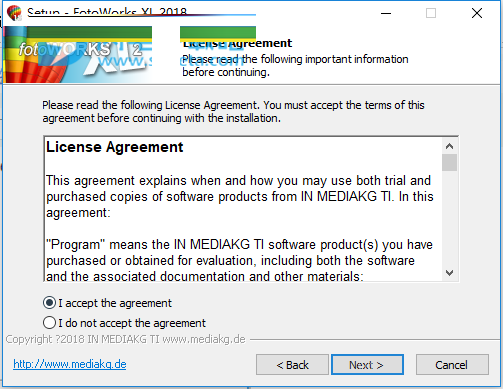Click the Copyright 2018 IN MEDIAKG TI text
503x389 pixels.
tap(125, 339)
